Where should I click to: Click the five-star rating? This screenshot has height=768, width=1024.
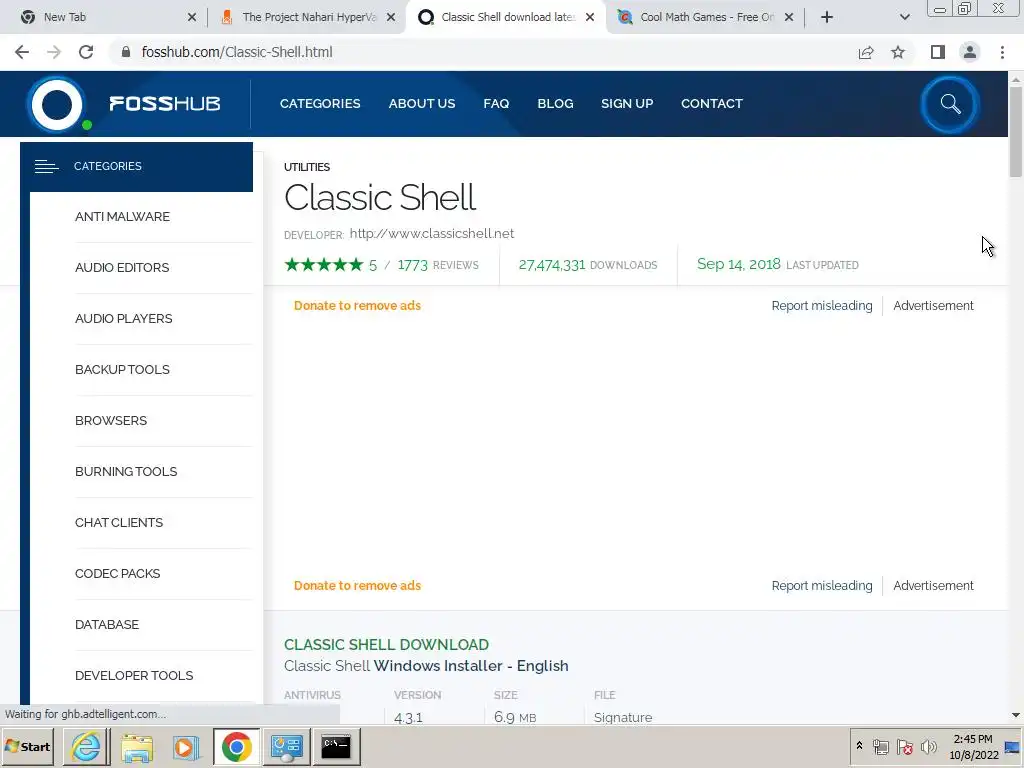pos(324,264)
